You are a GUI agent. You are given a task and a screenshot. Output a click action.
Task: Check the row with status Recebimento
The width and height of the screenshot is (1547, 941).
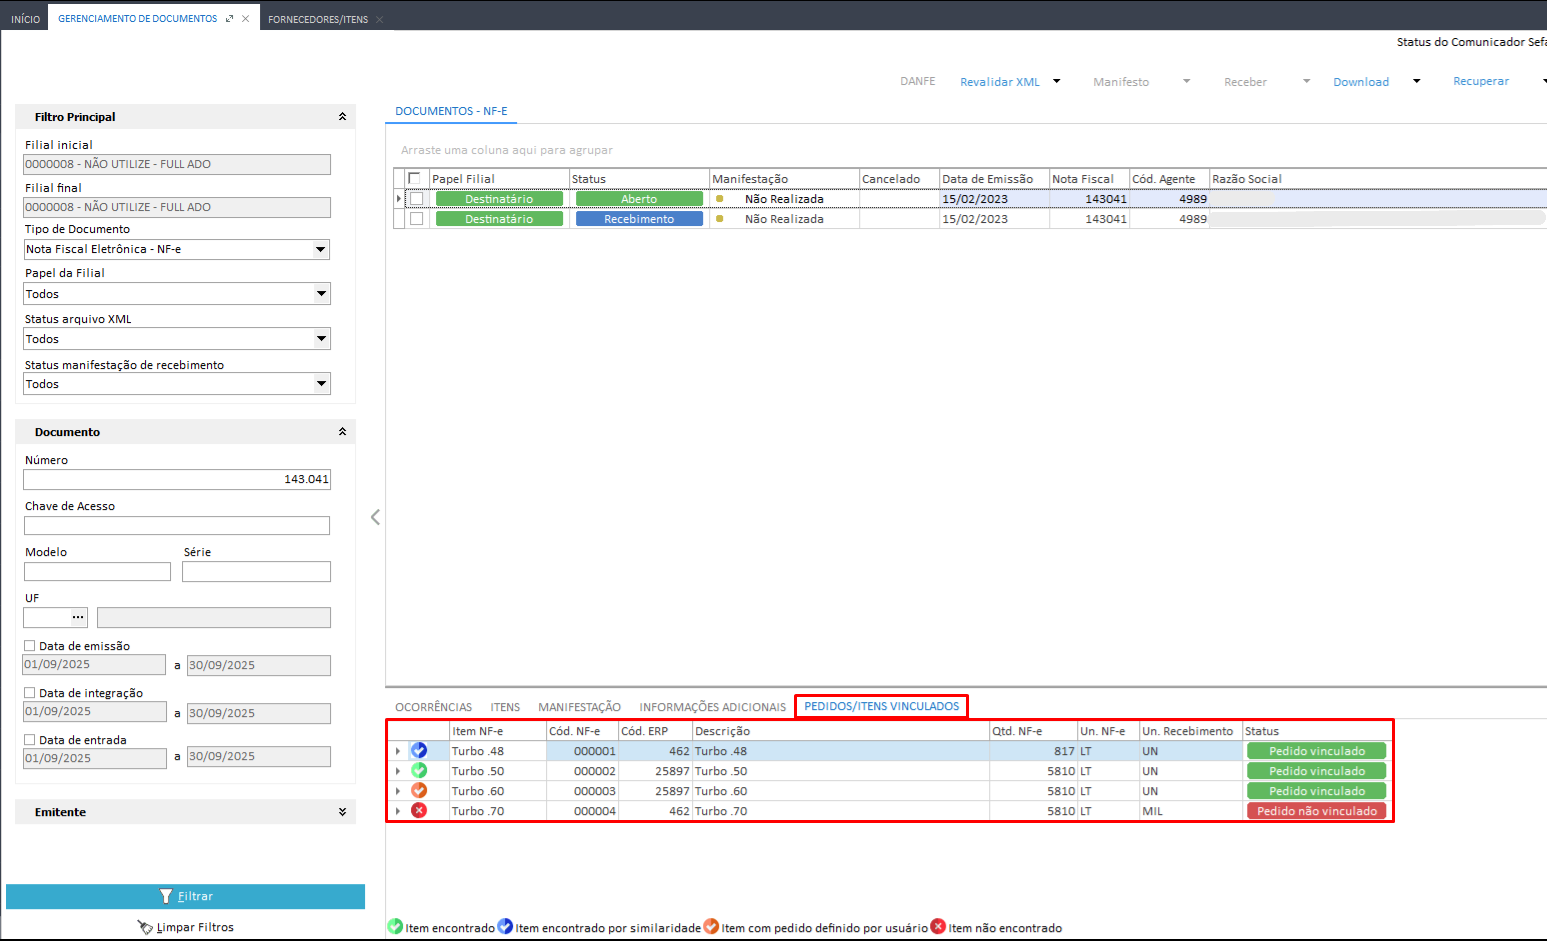tap(417, 219)
